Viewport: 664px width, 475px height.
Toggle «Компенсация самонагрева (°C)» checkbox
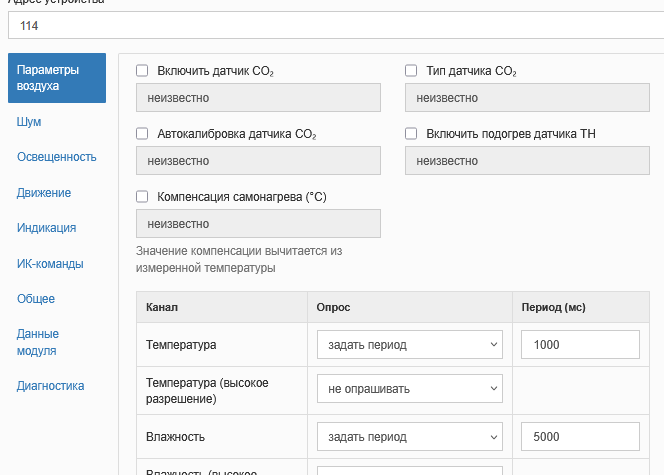[x=142, y=197]
